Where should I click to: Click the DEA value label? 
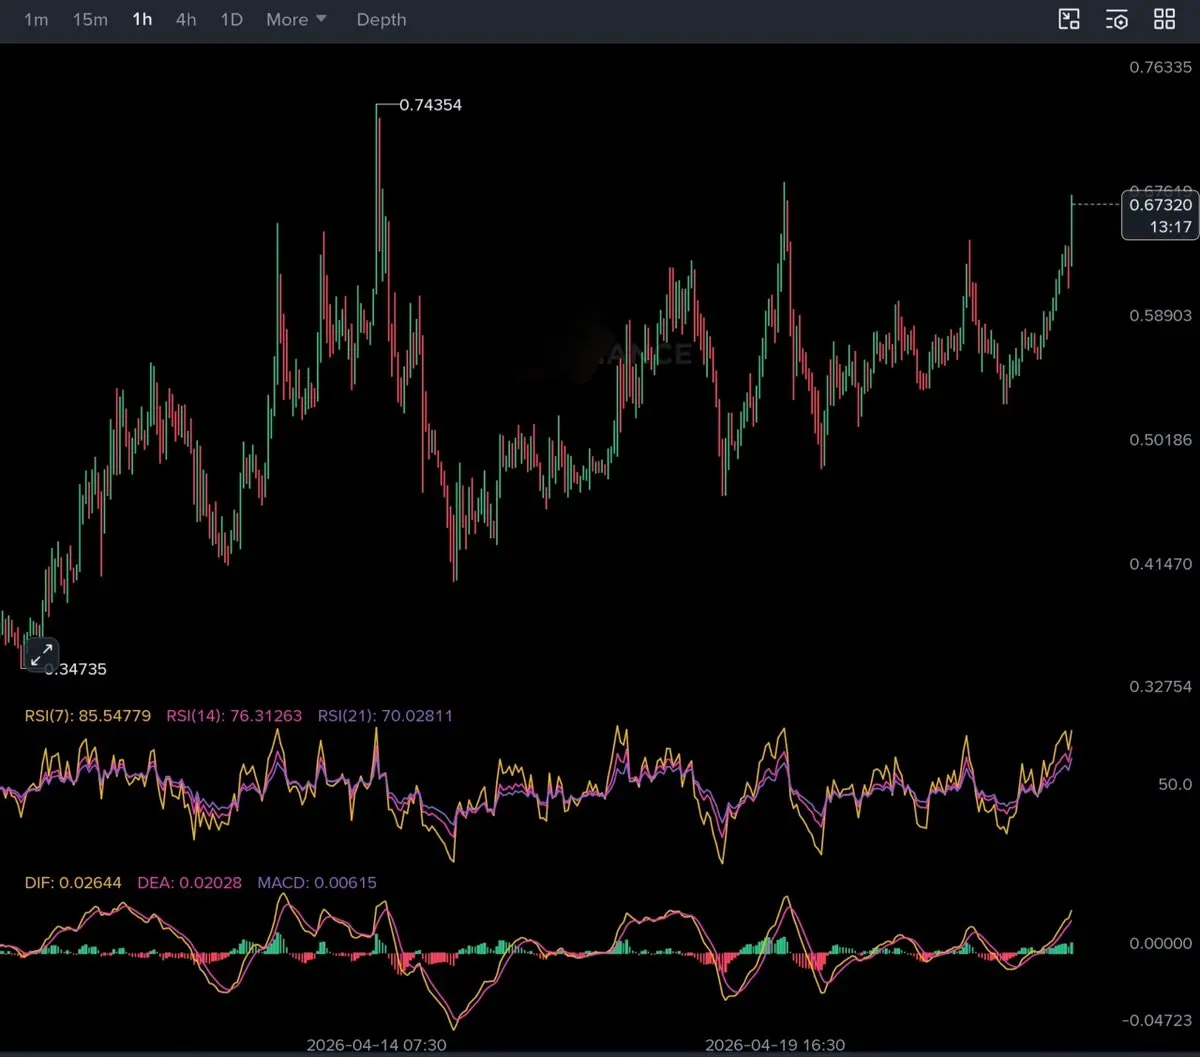(x=189, y=883)
